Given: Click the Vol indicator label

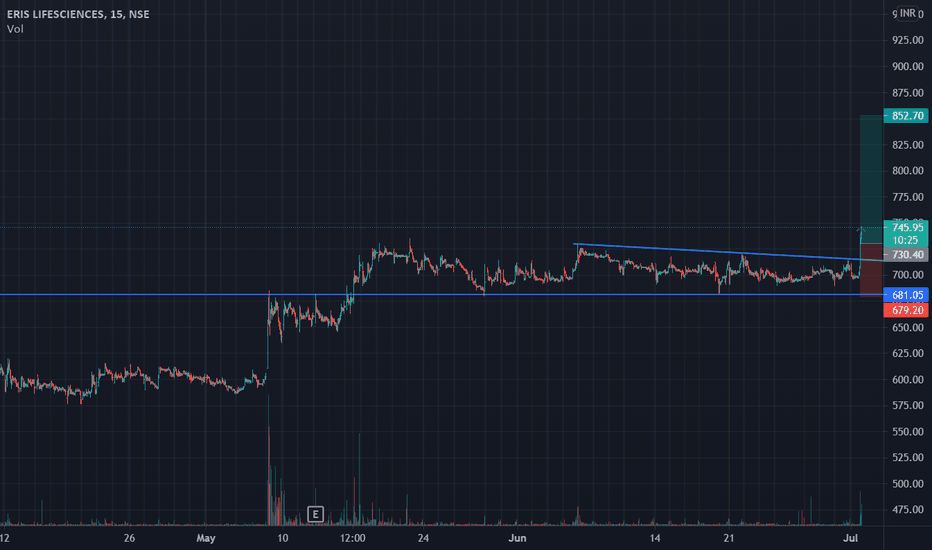Looking at the screenshot, I should tap(15, 29).
